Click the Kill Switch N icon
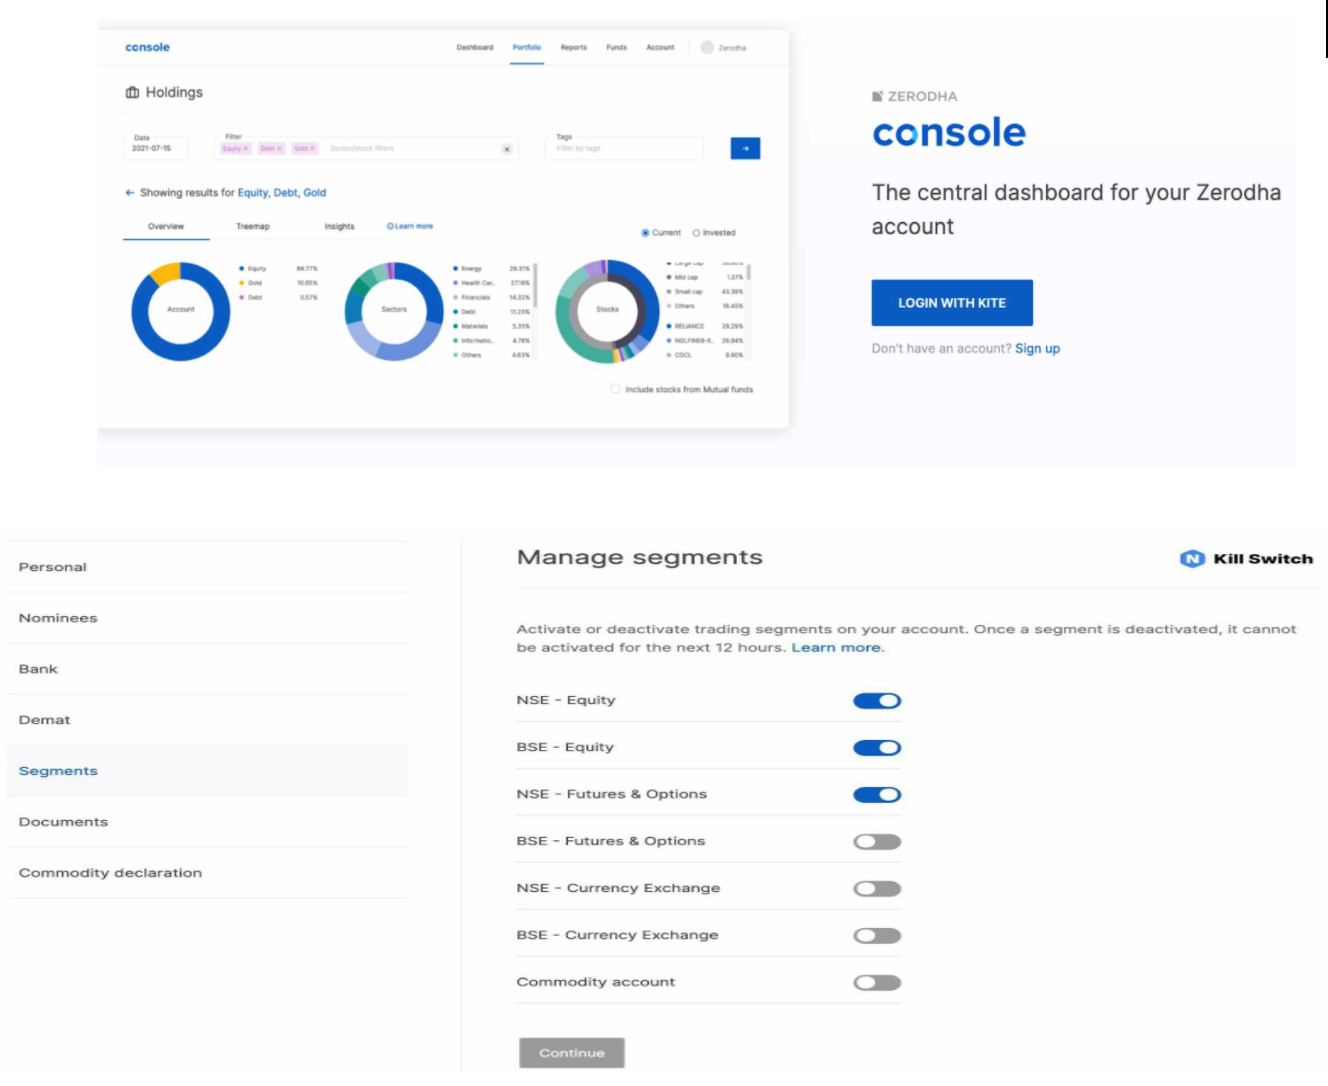This screenshot has width=1328, height=1086. pos(1192,558)
